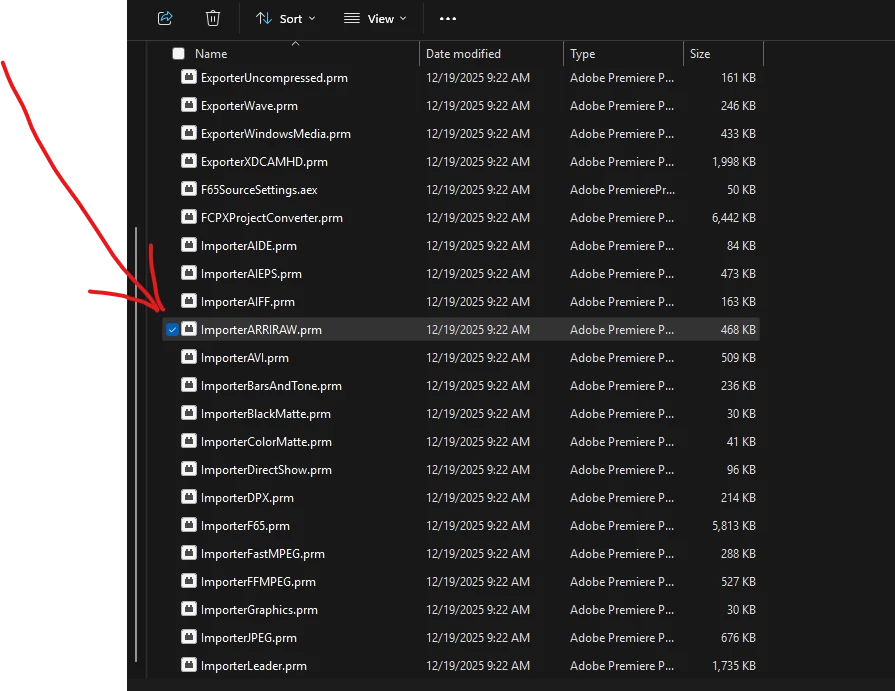
Task: Click the Share icon in toolbar
Action: (x=165, y=18)
